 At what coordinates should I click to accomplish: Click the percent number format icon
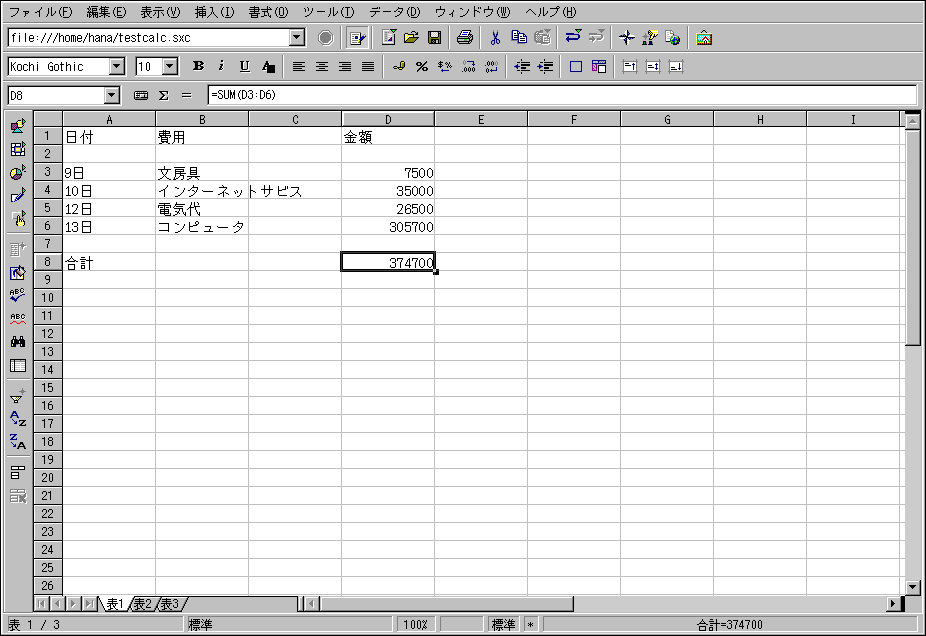pos(421,67)
